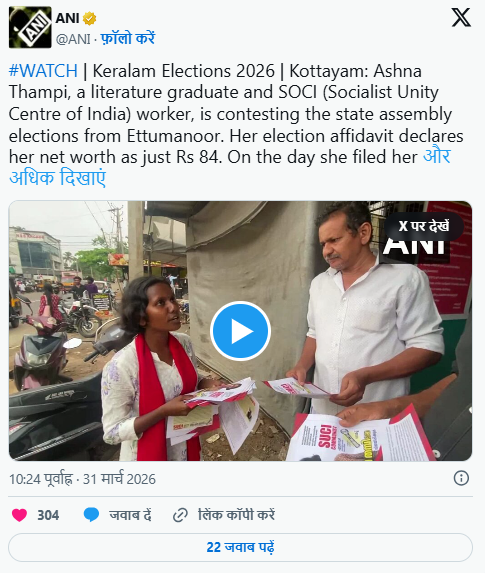Click the जवाब दें reply label
The height and width of the screenshot is (573, 485).
[130, 515]
